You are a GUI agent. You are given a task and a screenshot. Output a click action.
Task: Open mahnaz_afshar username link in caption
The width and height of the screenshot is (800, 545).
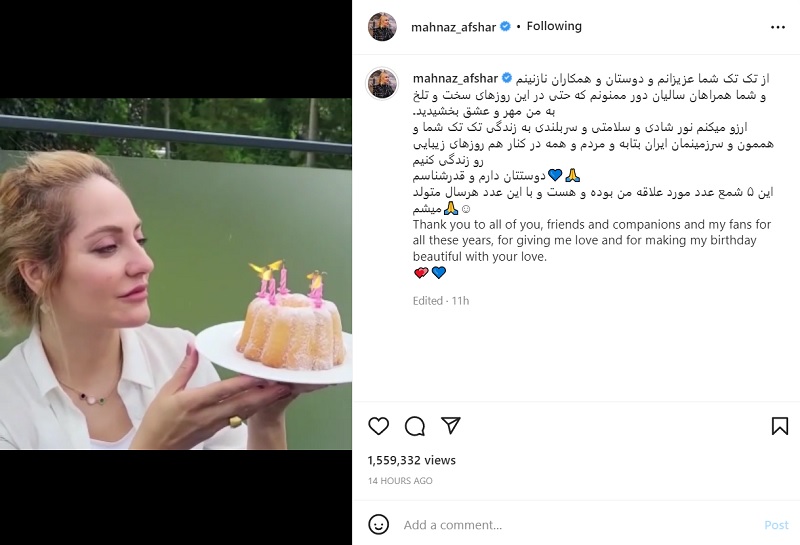point(455,79)
